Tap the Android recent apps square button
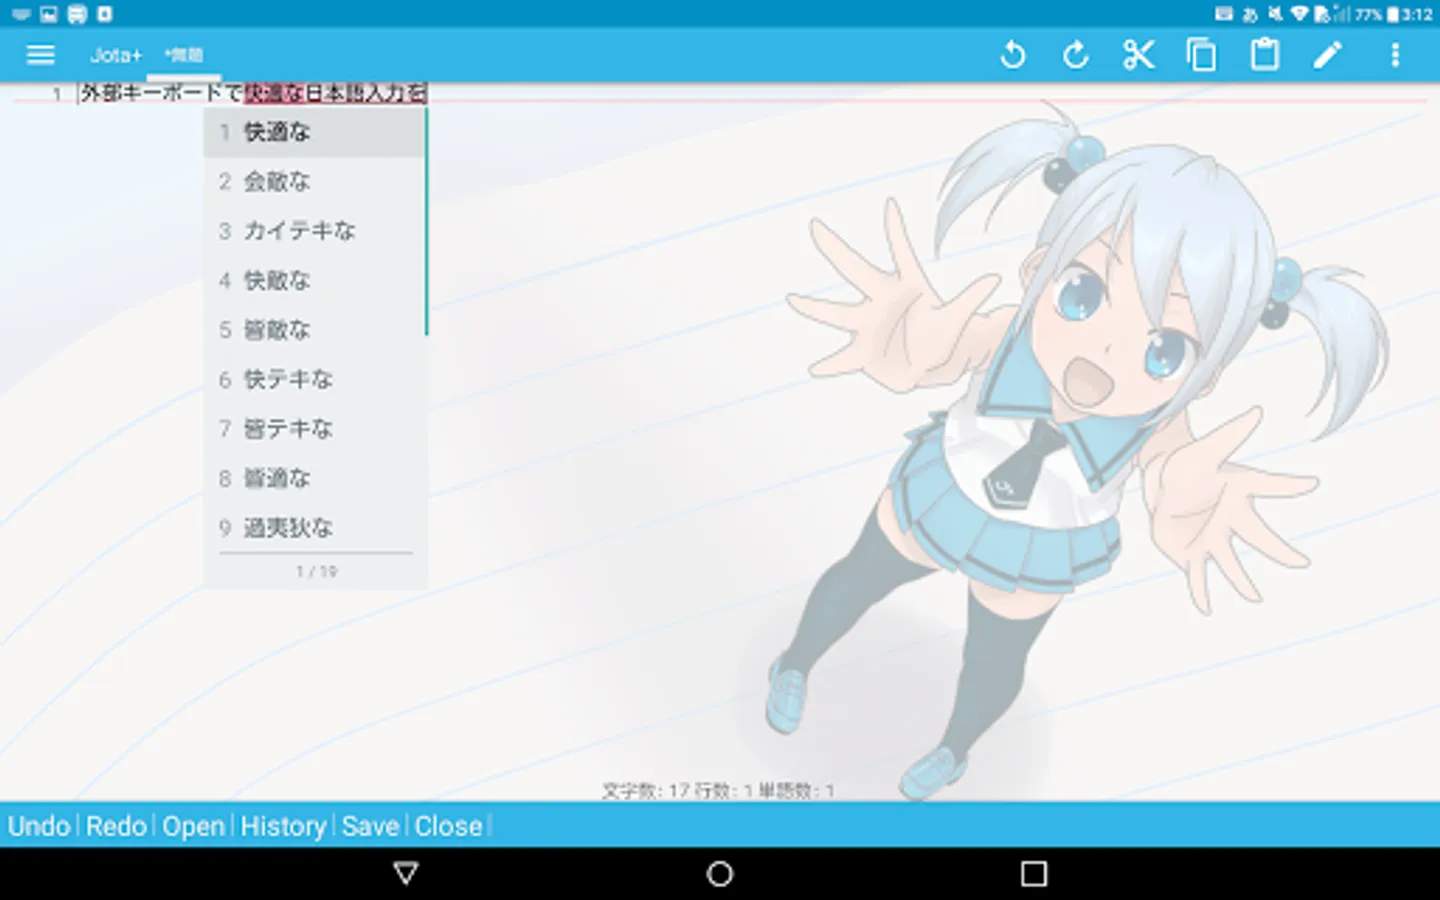This screenshot has height=900, width=1440. [x=1034, y=874]
